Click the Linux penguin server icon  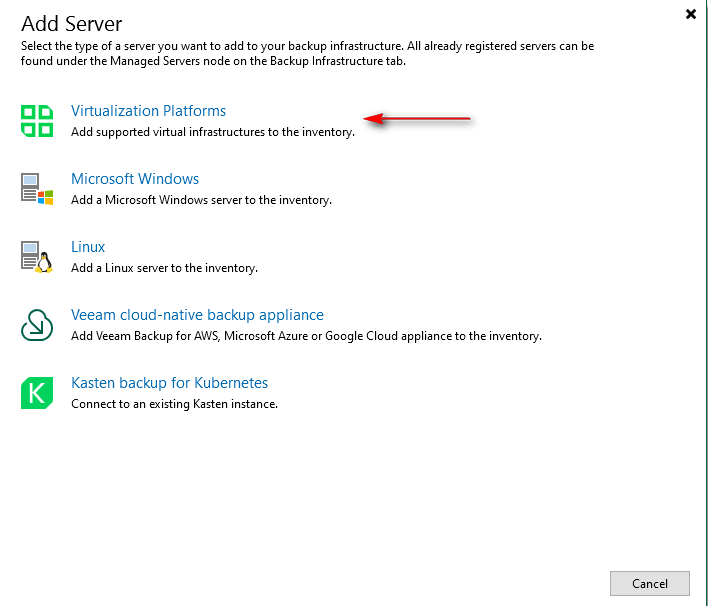click(x=37, y=256)
